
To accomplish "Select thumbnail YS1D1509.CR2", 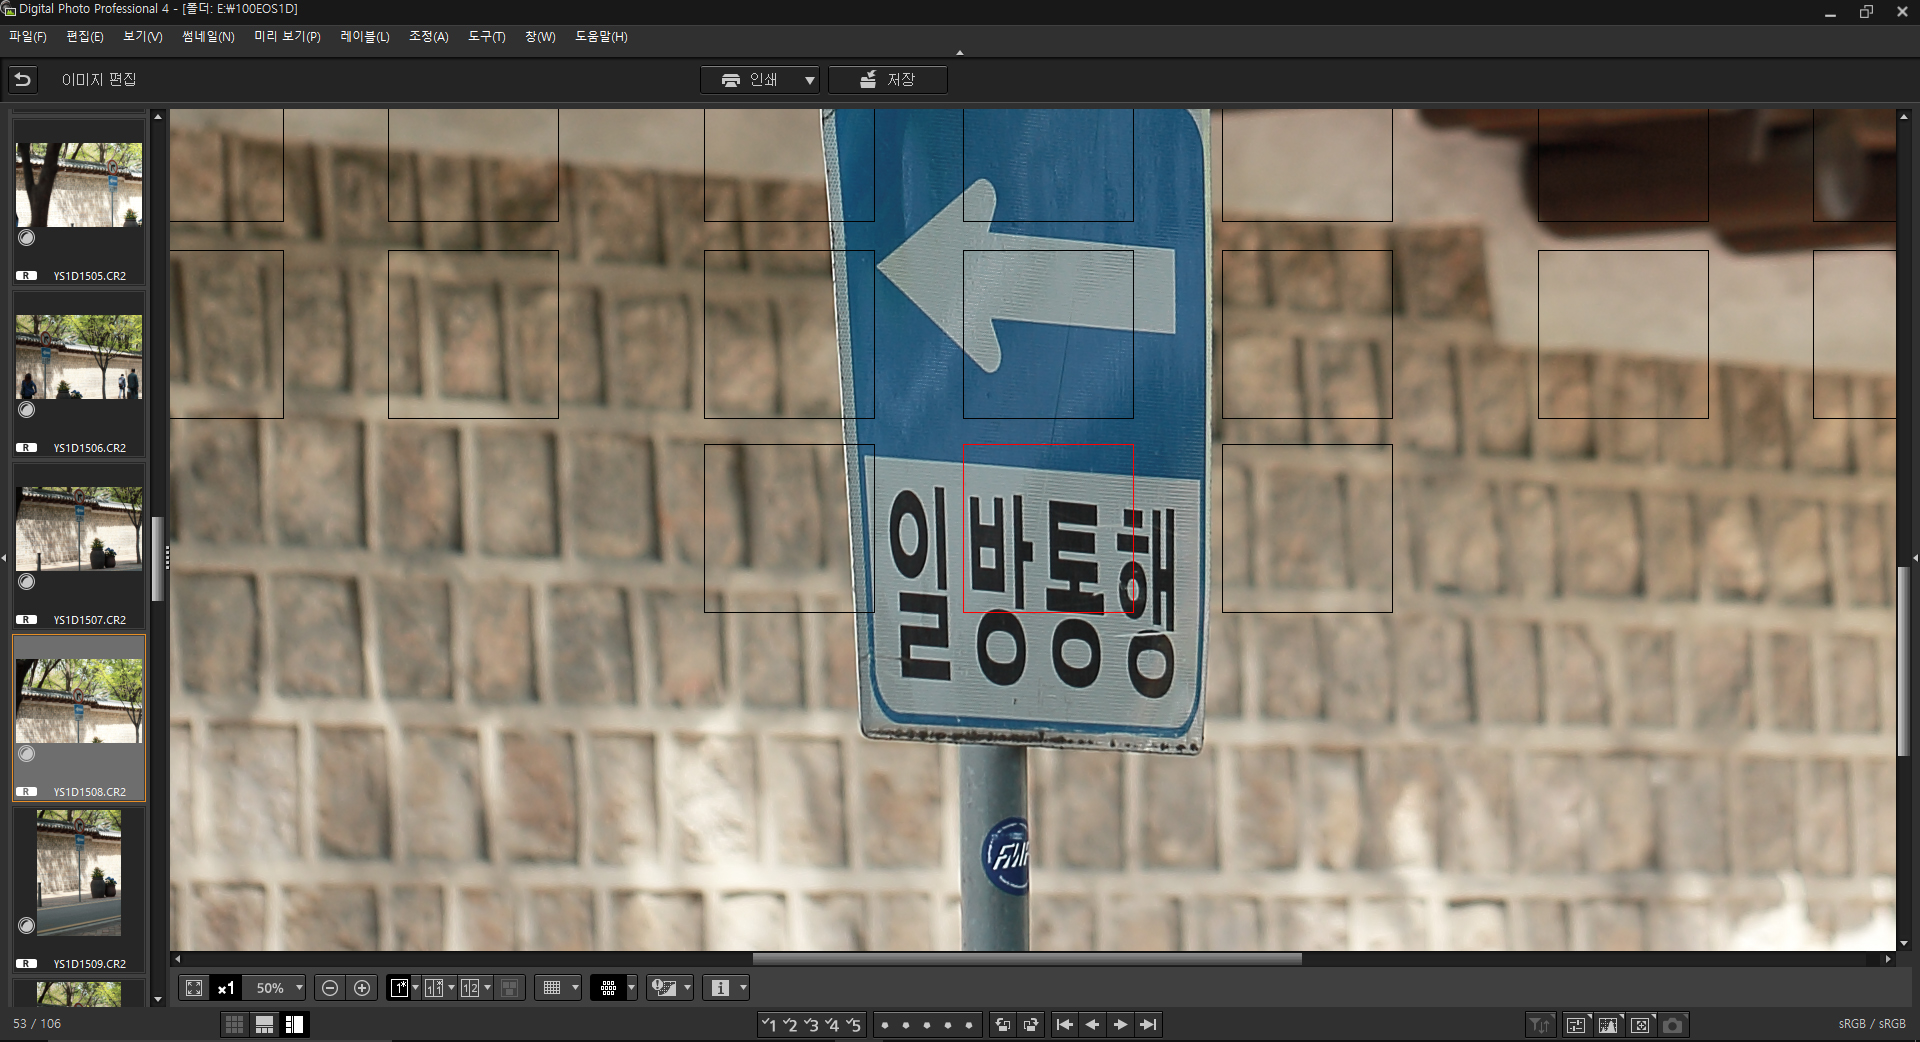I will [x=79, y=890].
